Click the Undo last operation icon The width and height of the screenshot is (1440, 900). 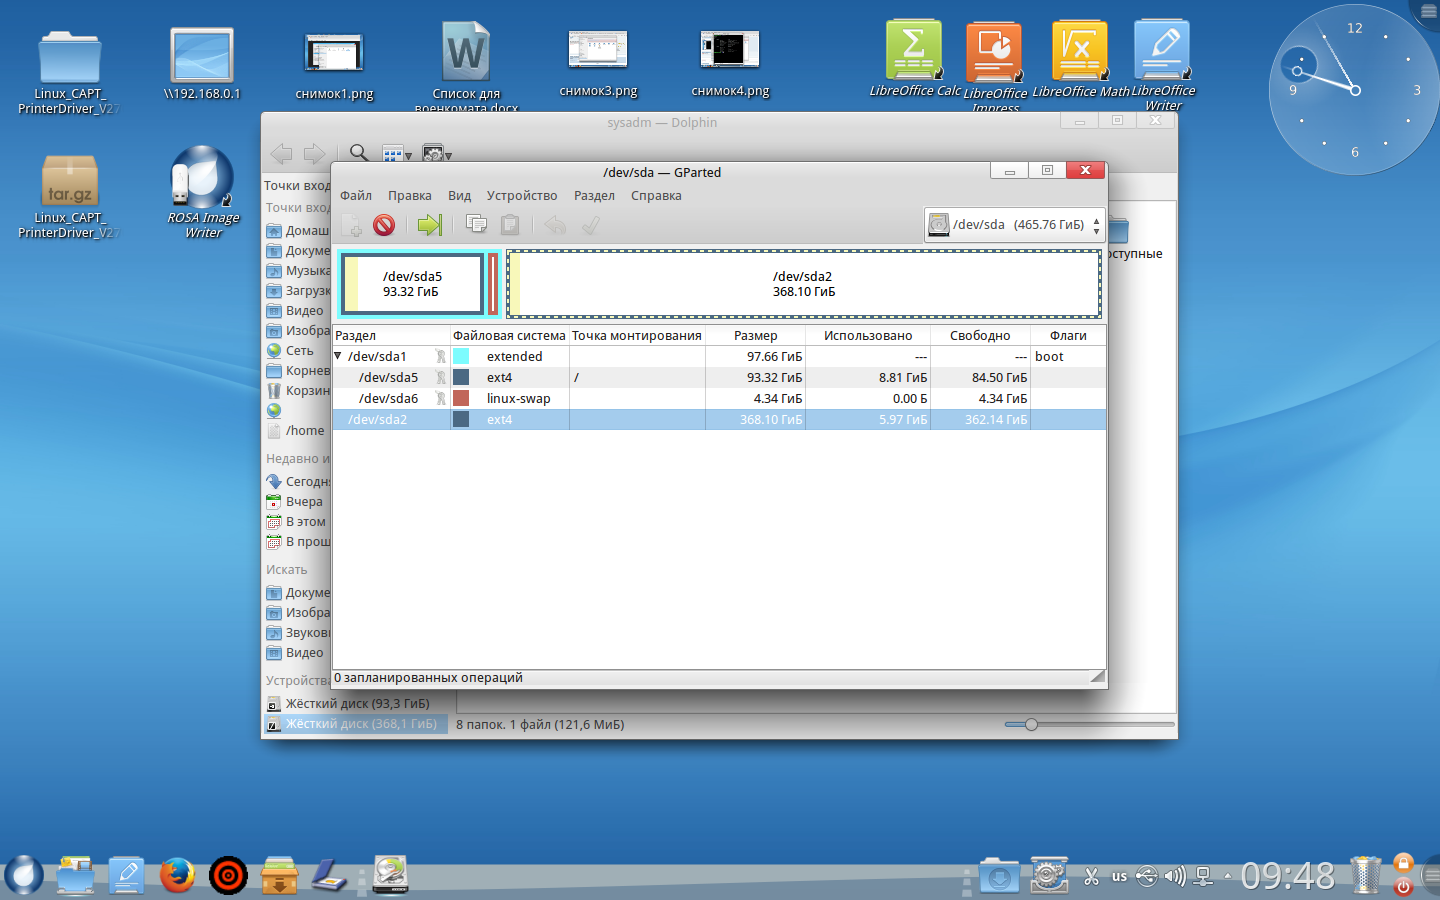pyautogui.click(x=555, y=225)
